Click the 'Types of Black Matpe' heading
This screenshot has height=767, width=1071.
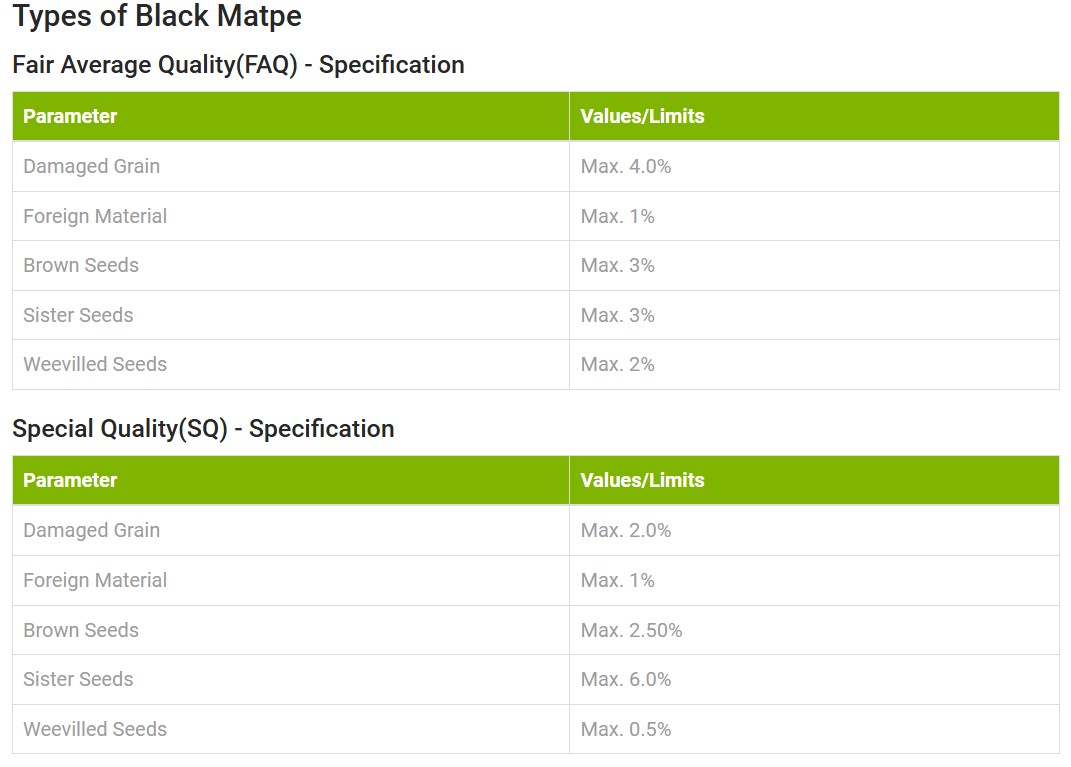157,17
